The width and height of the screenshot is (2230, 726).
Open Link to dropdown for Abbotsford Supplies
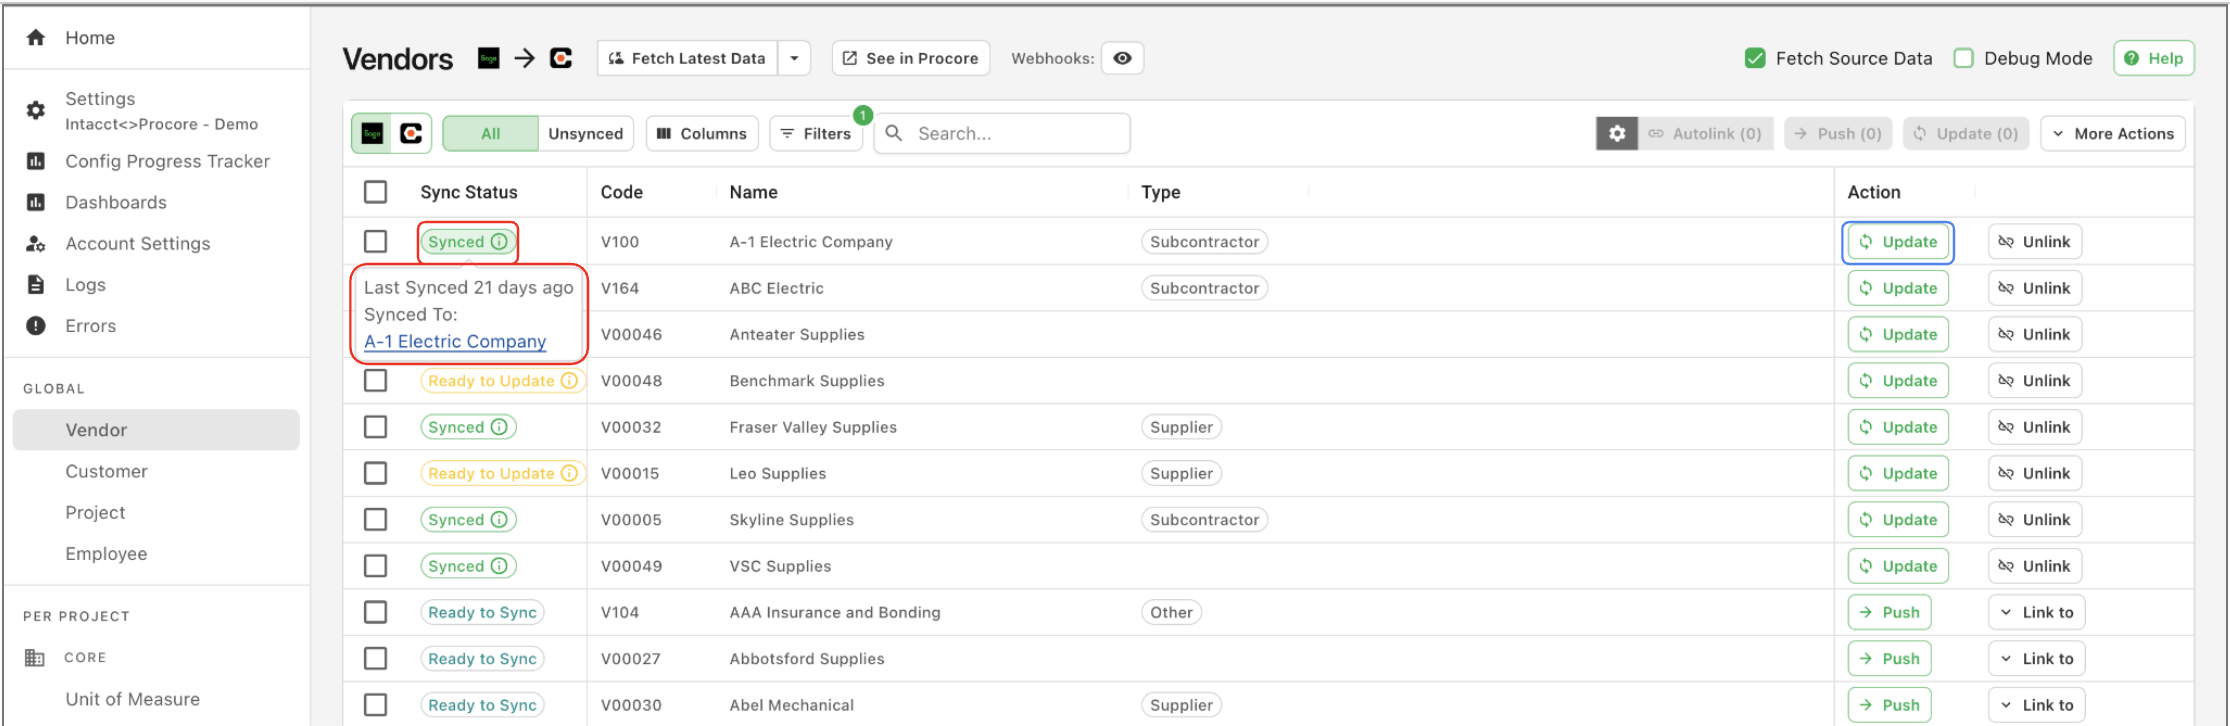[2036, 658]
